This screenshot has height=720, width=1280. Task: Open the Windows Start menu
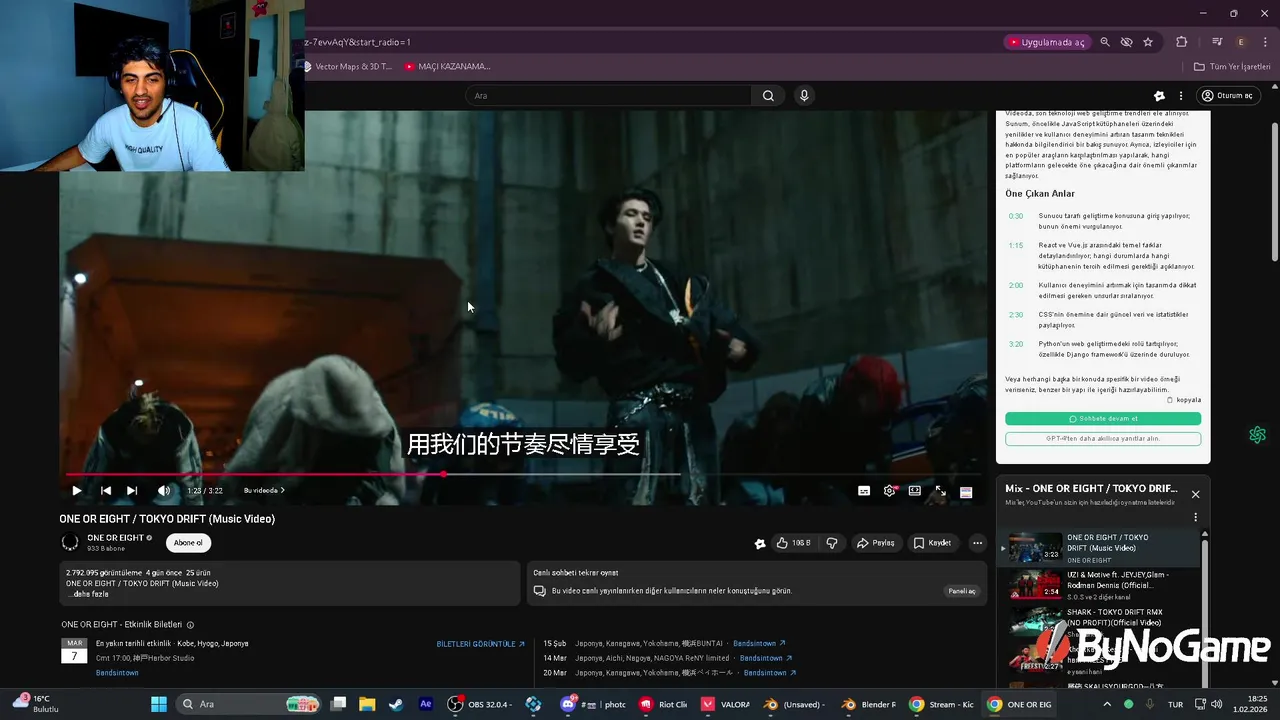[159, 704]
